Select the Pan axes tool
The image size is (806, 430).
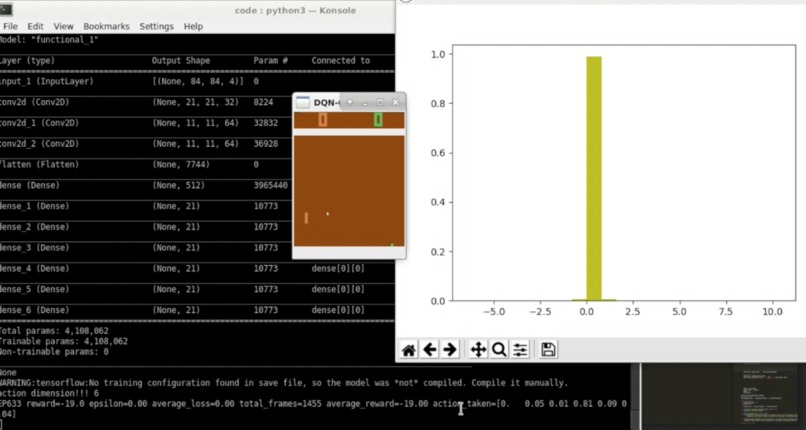(478, 350)
